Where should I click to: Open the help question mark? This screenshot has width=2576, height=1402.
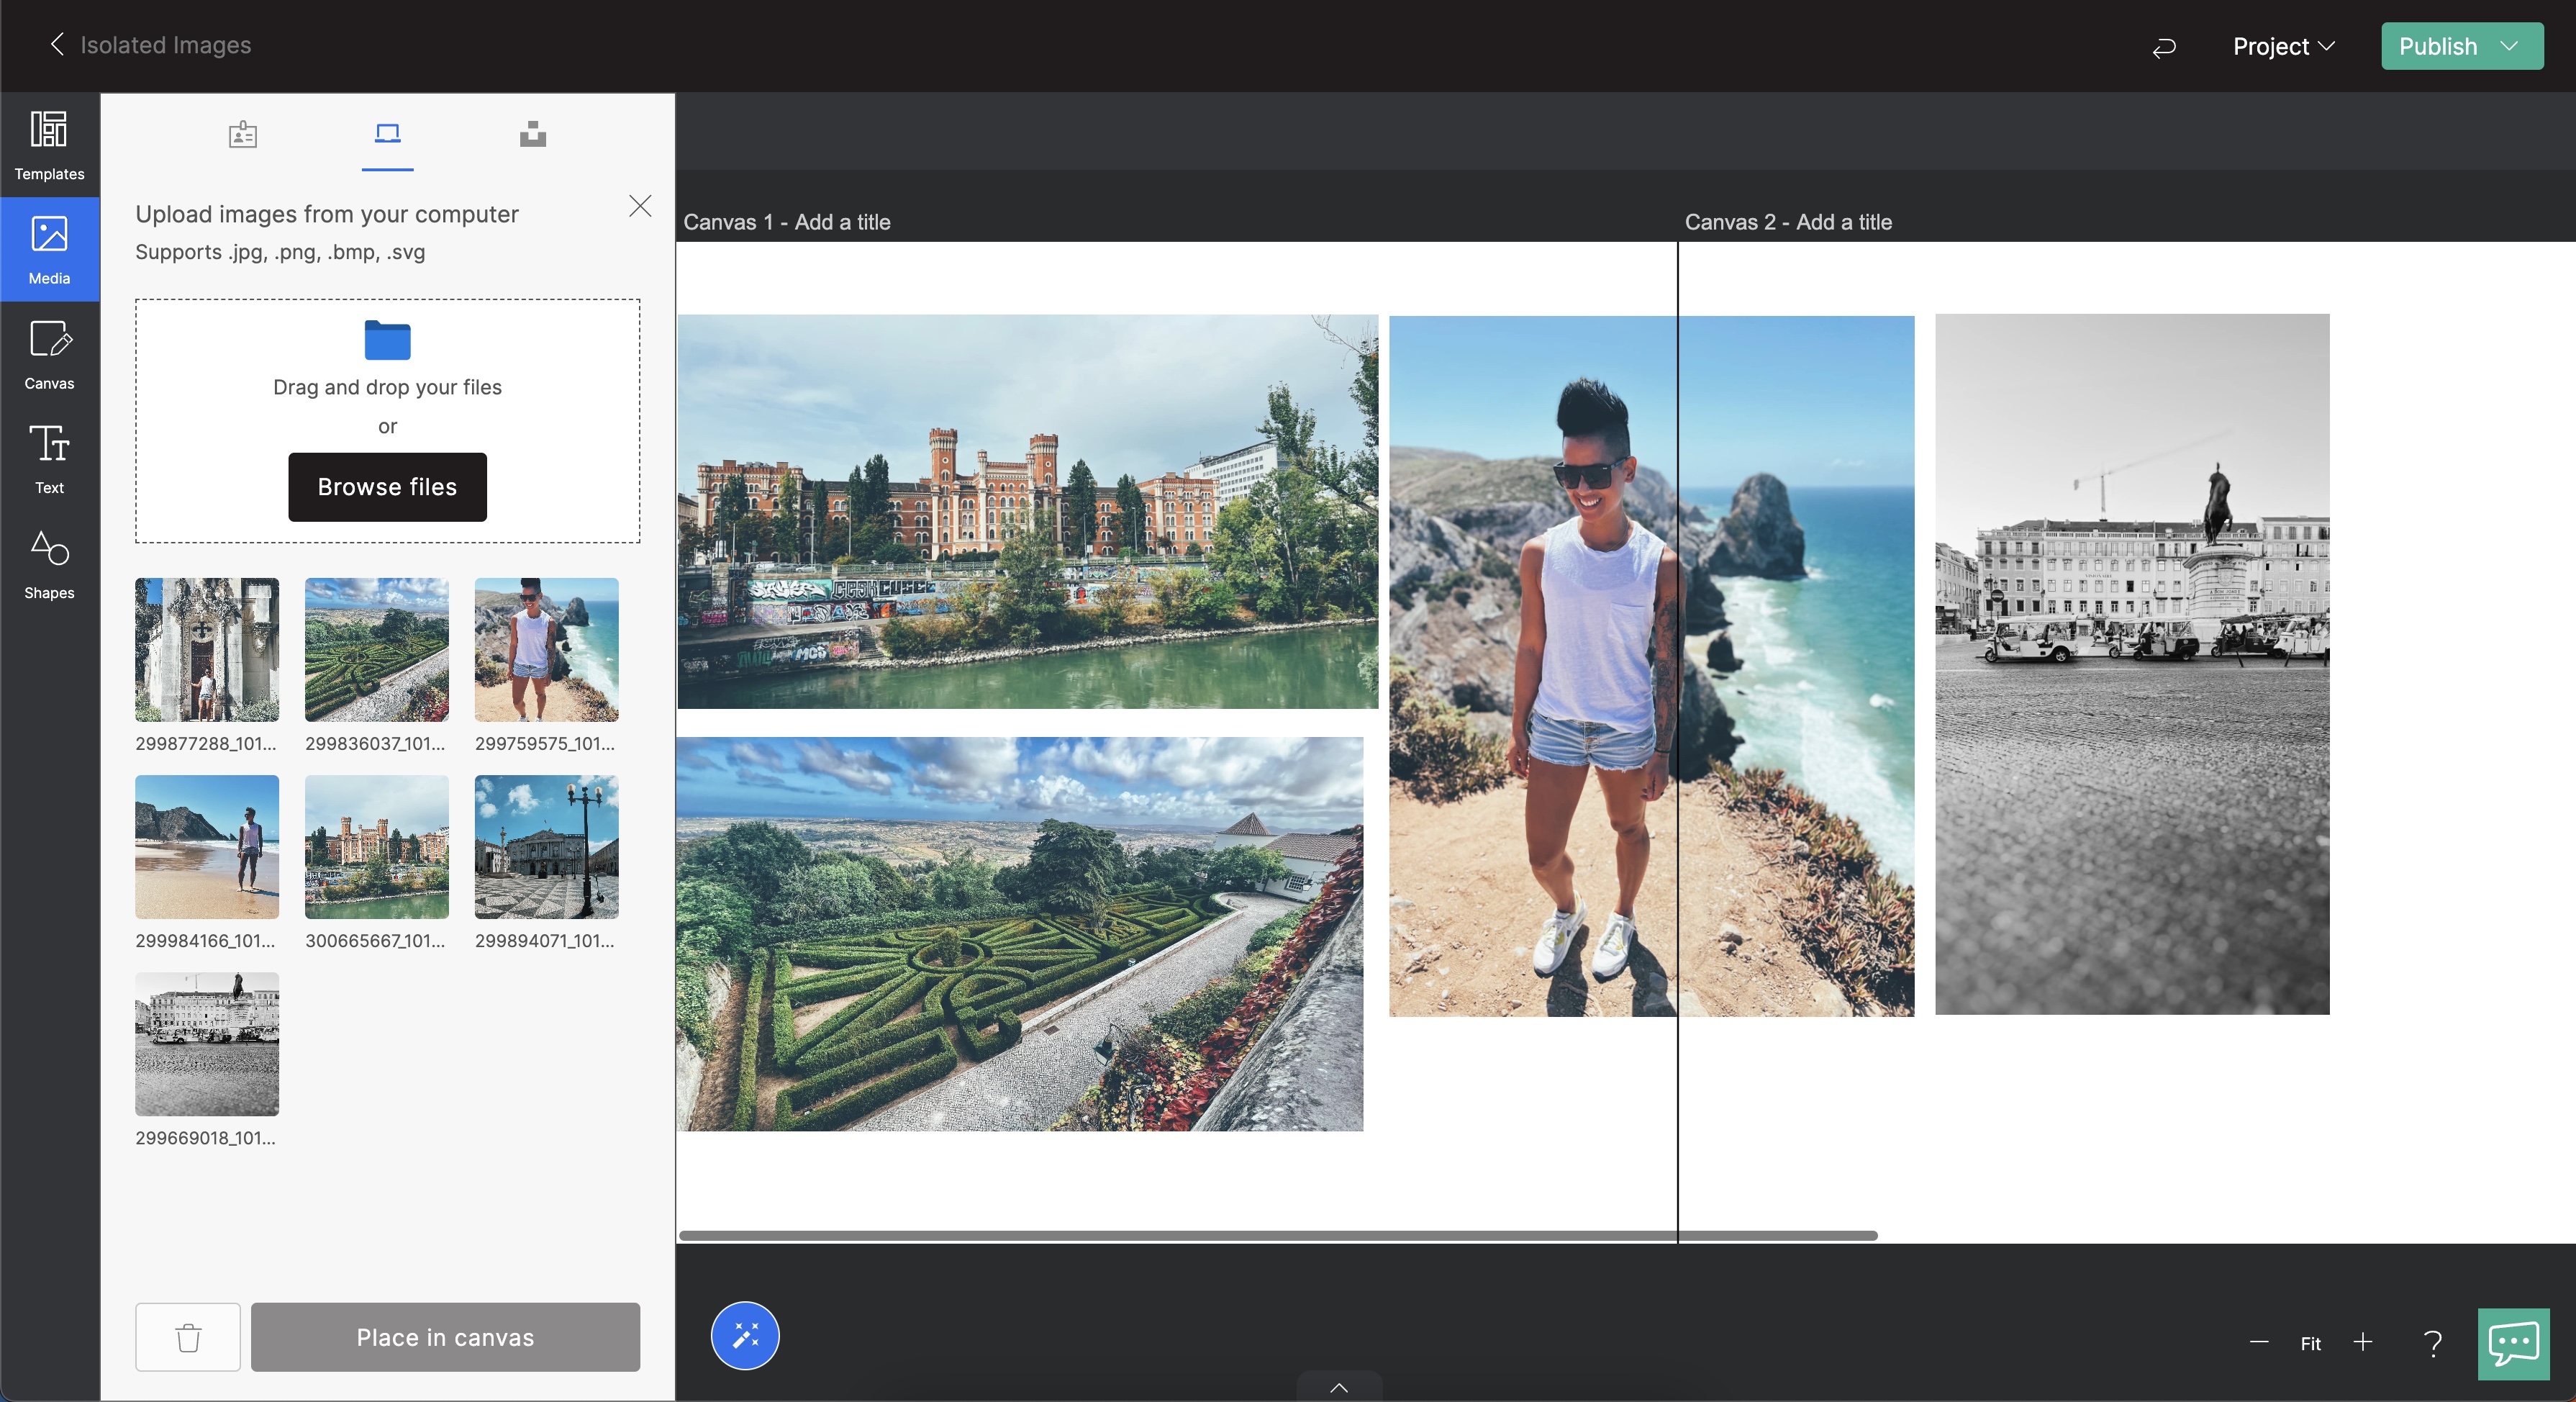[x=2433, y=1343]
